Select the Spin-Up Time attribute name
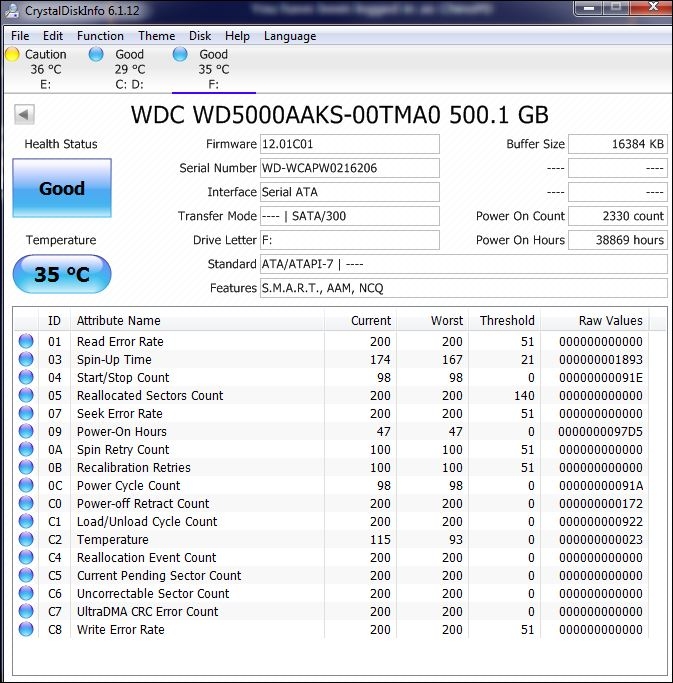673x683 pixels. tap(114, 360)
